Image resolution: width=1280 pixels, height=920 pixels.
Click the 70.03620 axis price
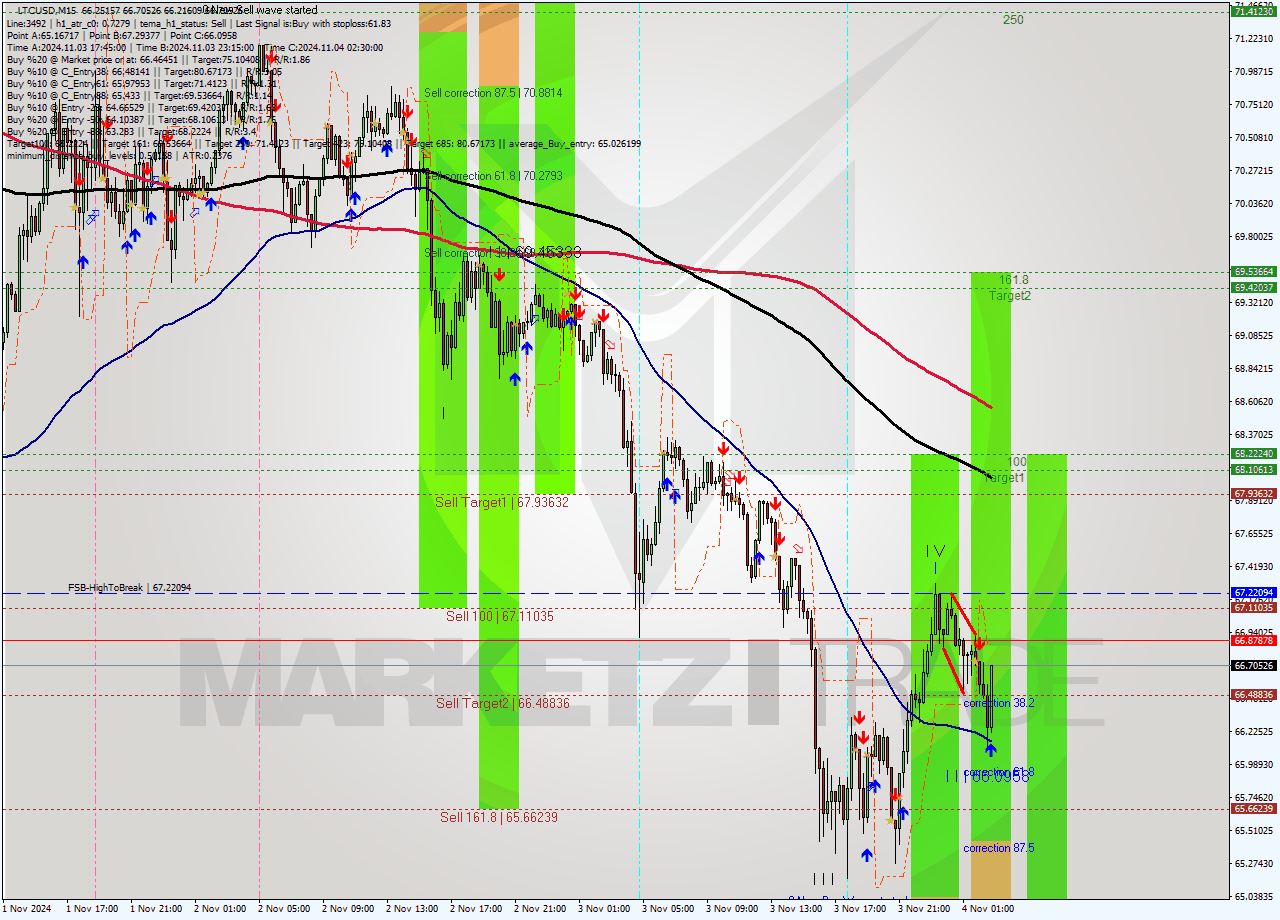click(x=1254, y=203)
